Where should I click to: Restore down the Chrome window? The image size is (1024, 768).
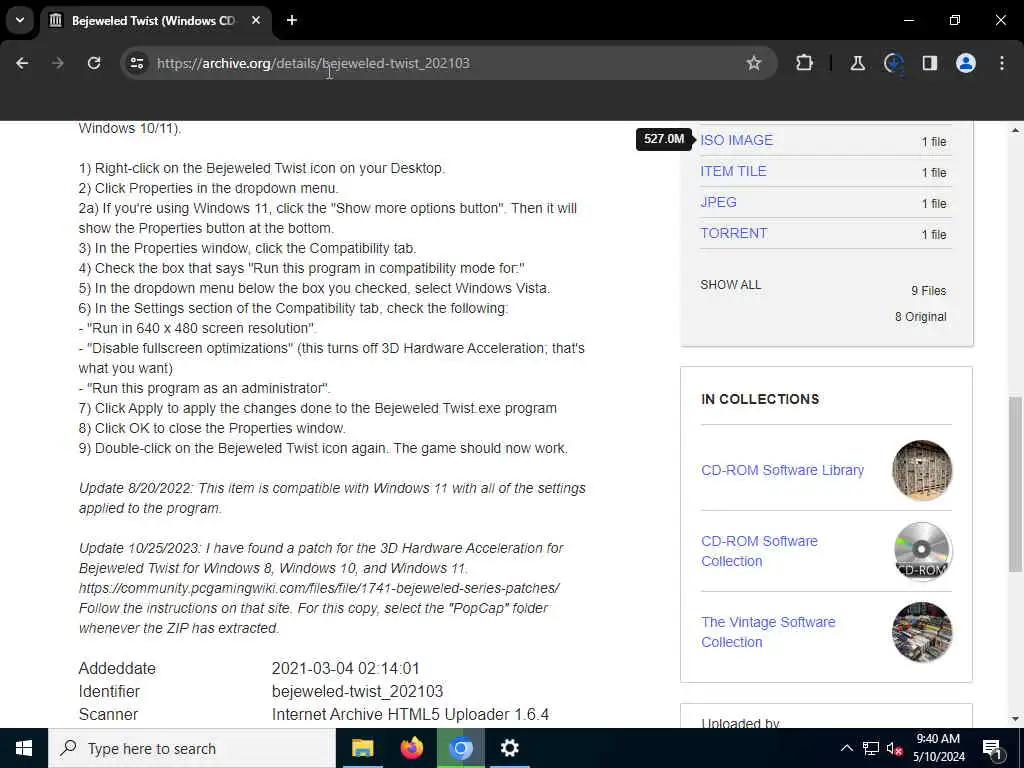point(955,20)
